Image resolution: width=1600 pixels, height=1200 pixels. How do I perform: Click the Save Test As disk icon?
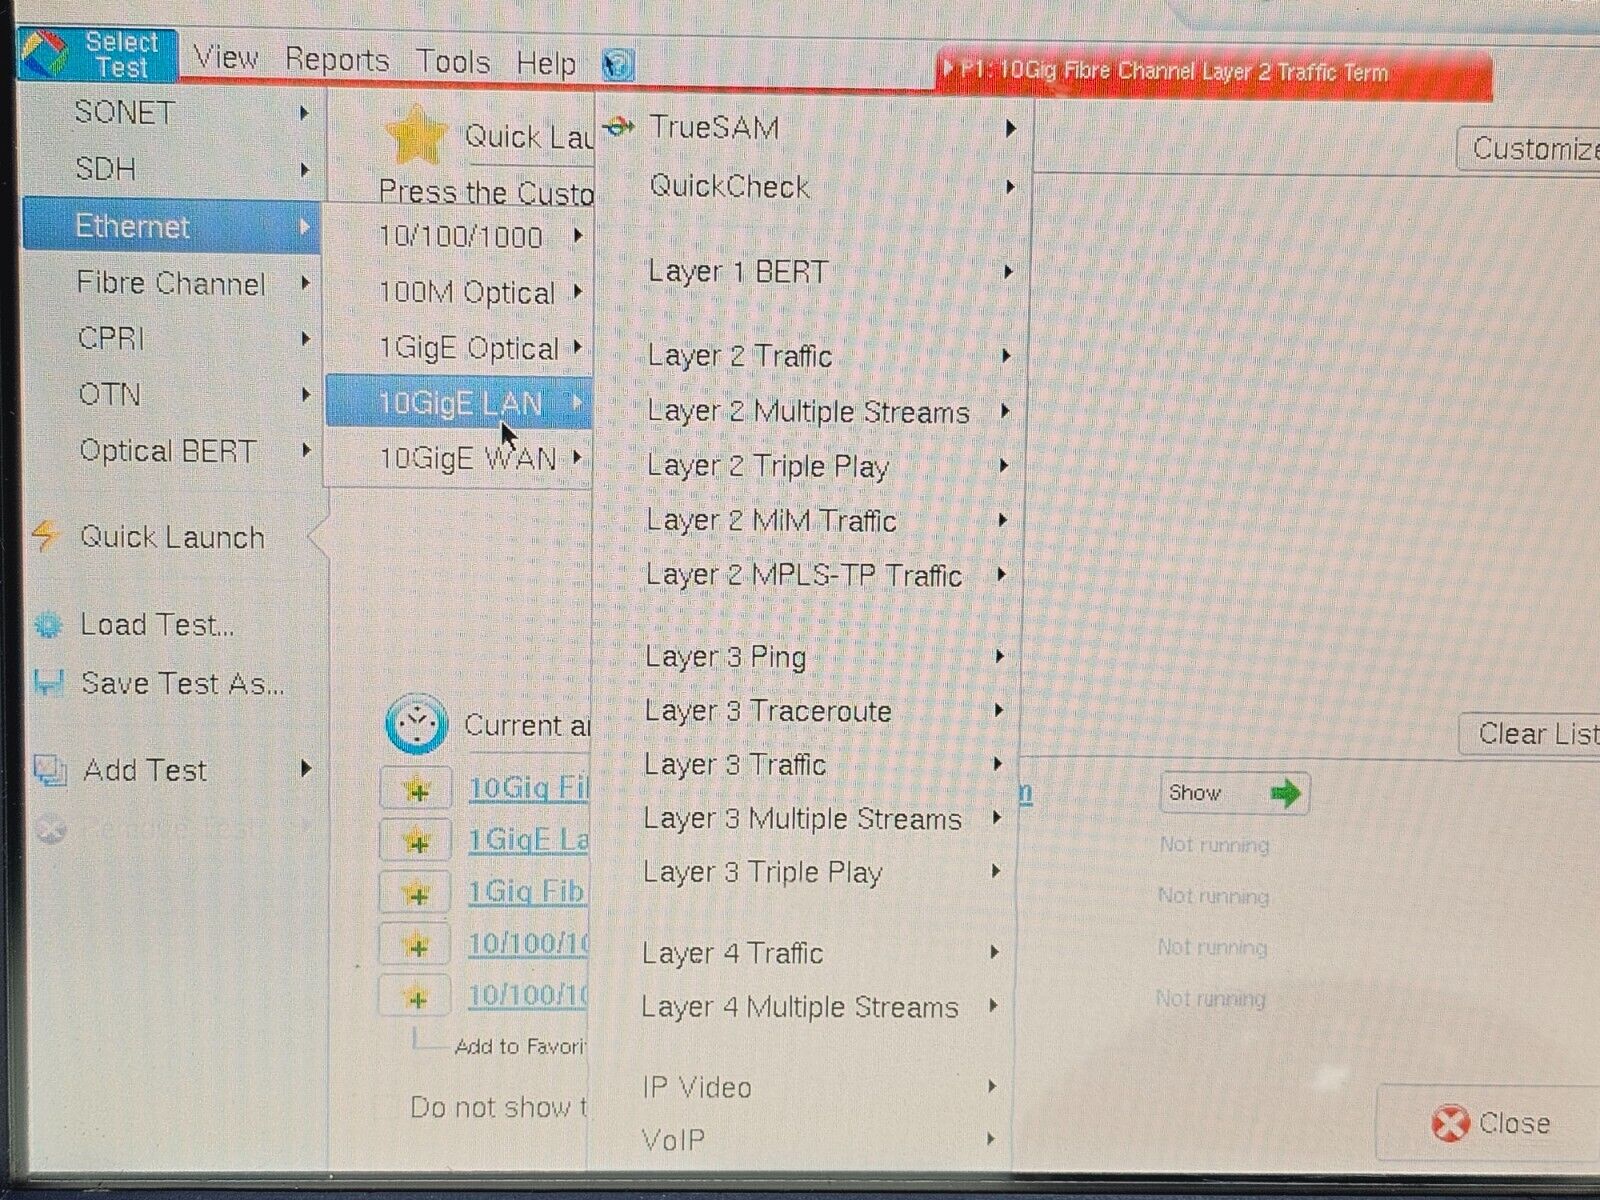pos(48,684)
